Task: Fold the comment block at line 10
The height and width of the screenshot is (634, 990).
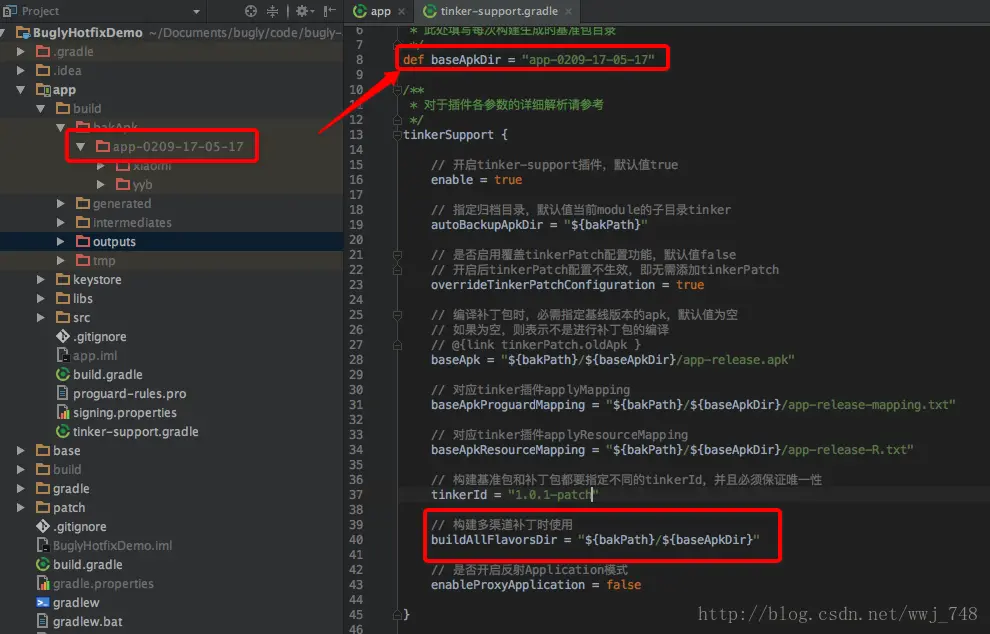Action: coord(397,90)
